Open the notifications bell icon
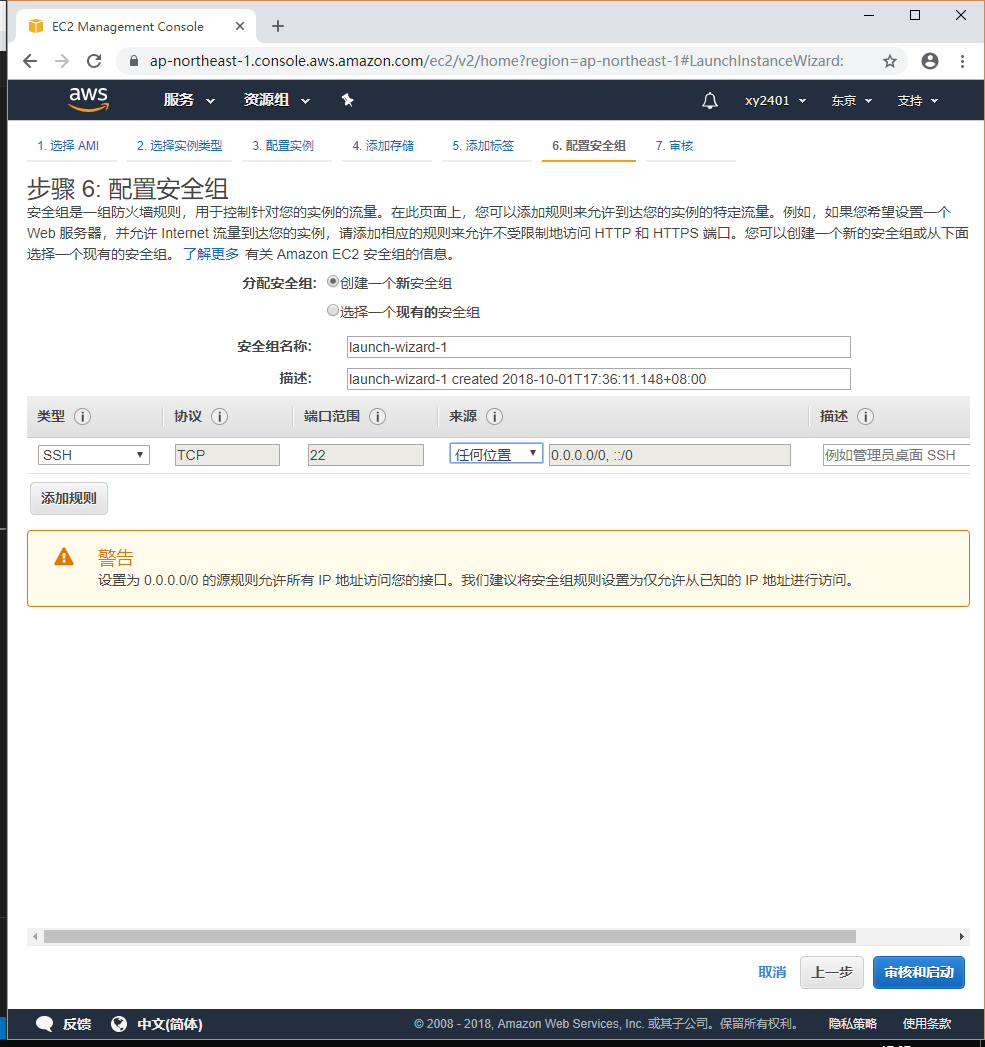The width and height of the screenshot is (985, 1047). coord(710,101)
